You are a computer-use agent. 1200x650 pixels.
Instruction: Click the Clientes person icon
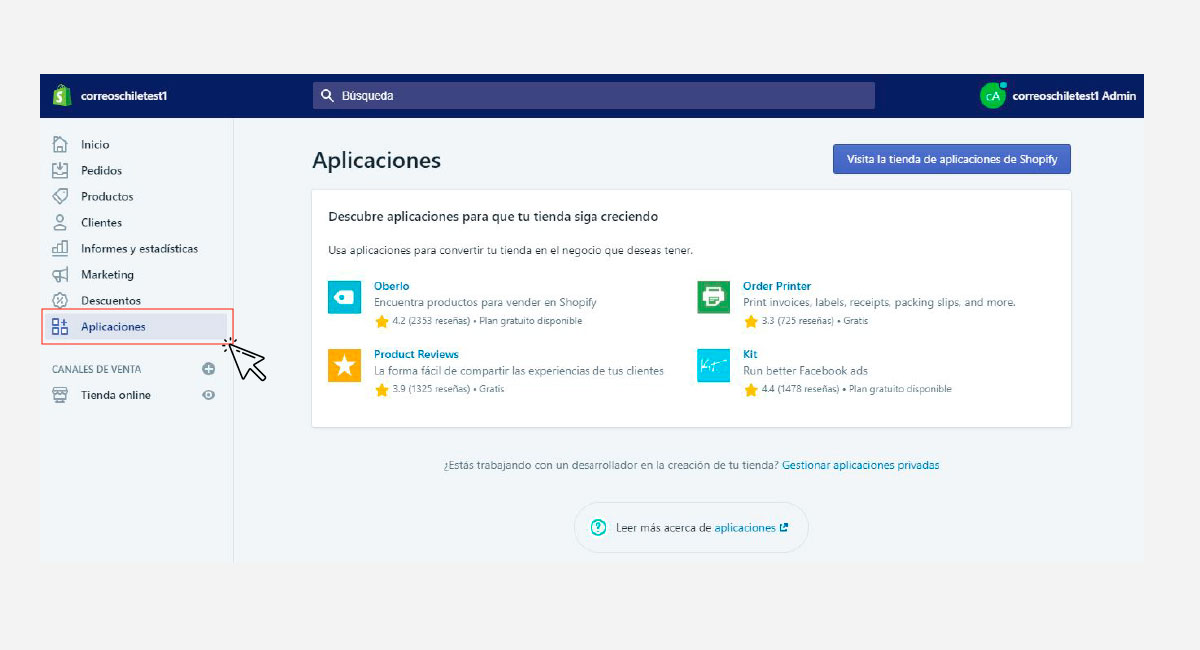coord(60,222)
